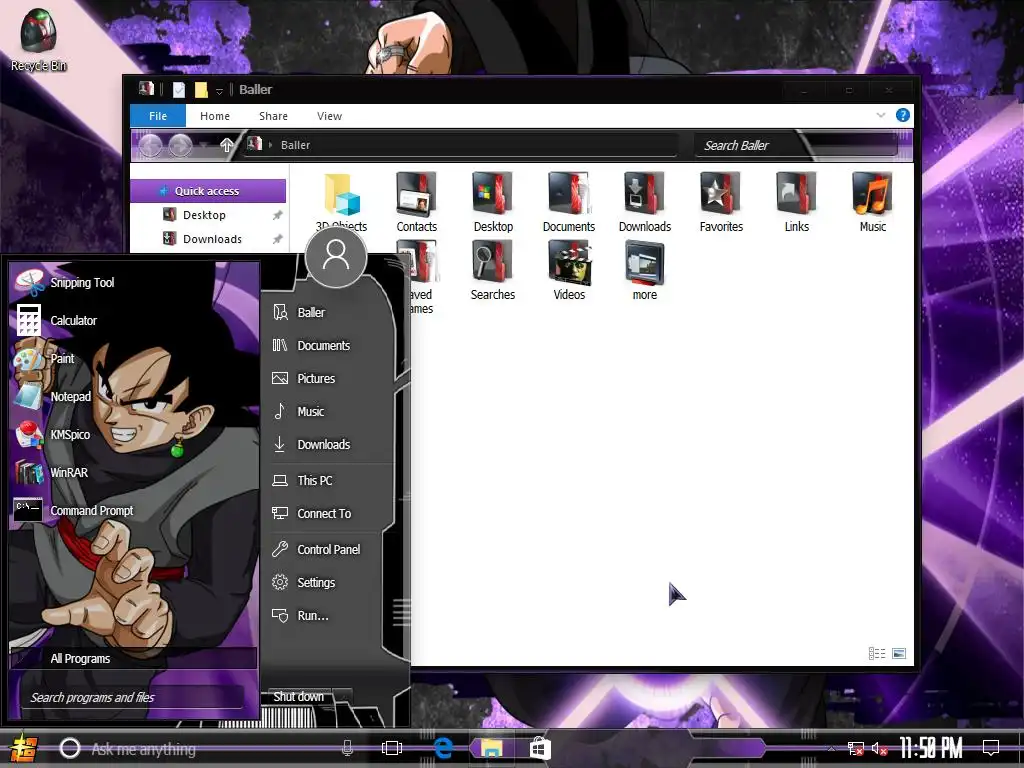This screenshot has height=768, width=1024.
Task: Unpin Desktop from Quick access
Action: point(278,216)
